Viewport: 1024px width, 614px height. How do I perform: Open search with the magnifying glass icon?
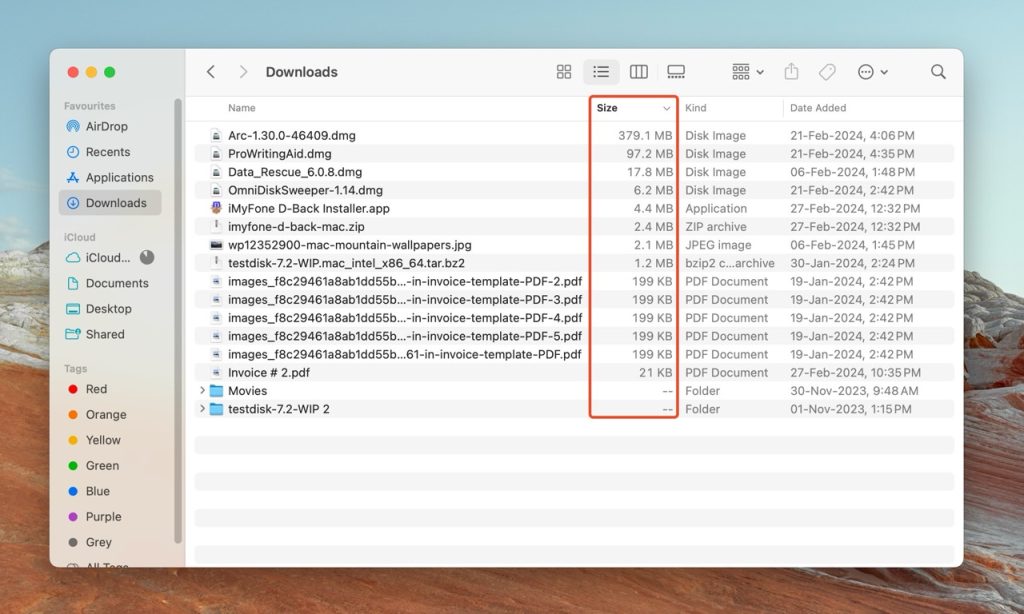pyautogui.click(x=938, y=71)
